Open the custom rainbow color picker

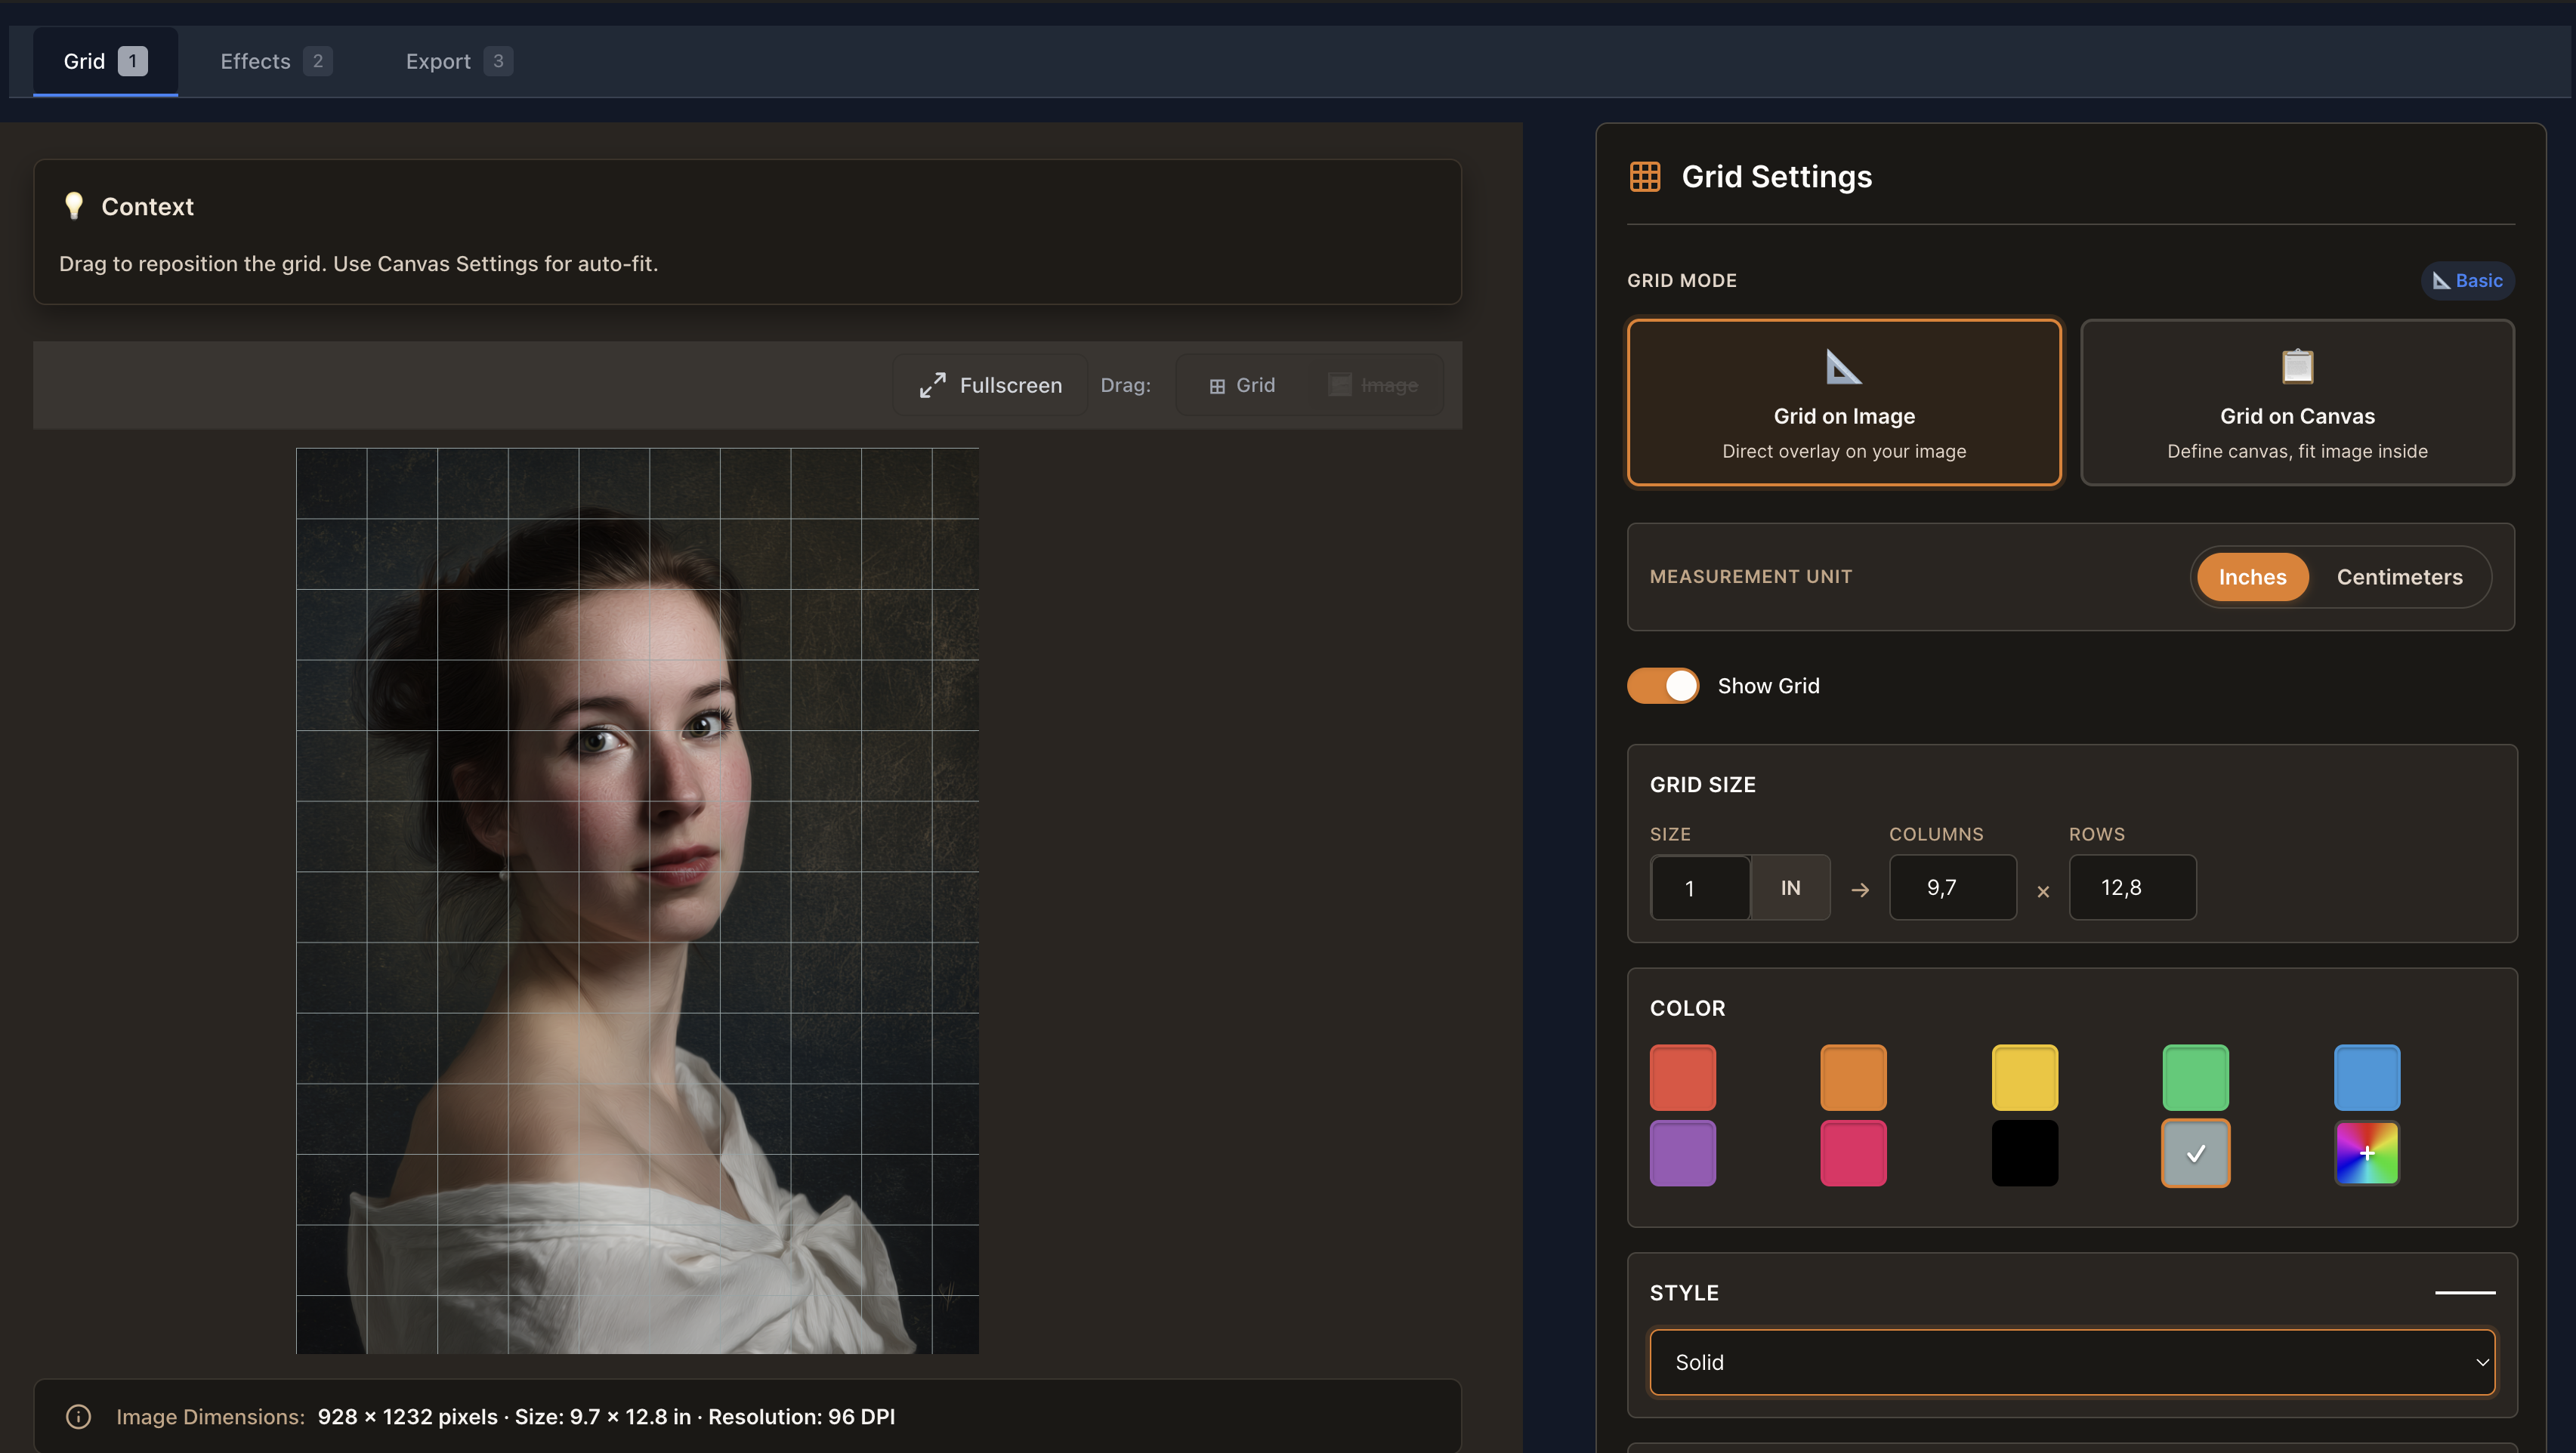pos(2366,1153)
